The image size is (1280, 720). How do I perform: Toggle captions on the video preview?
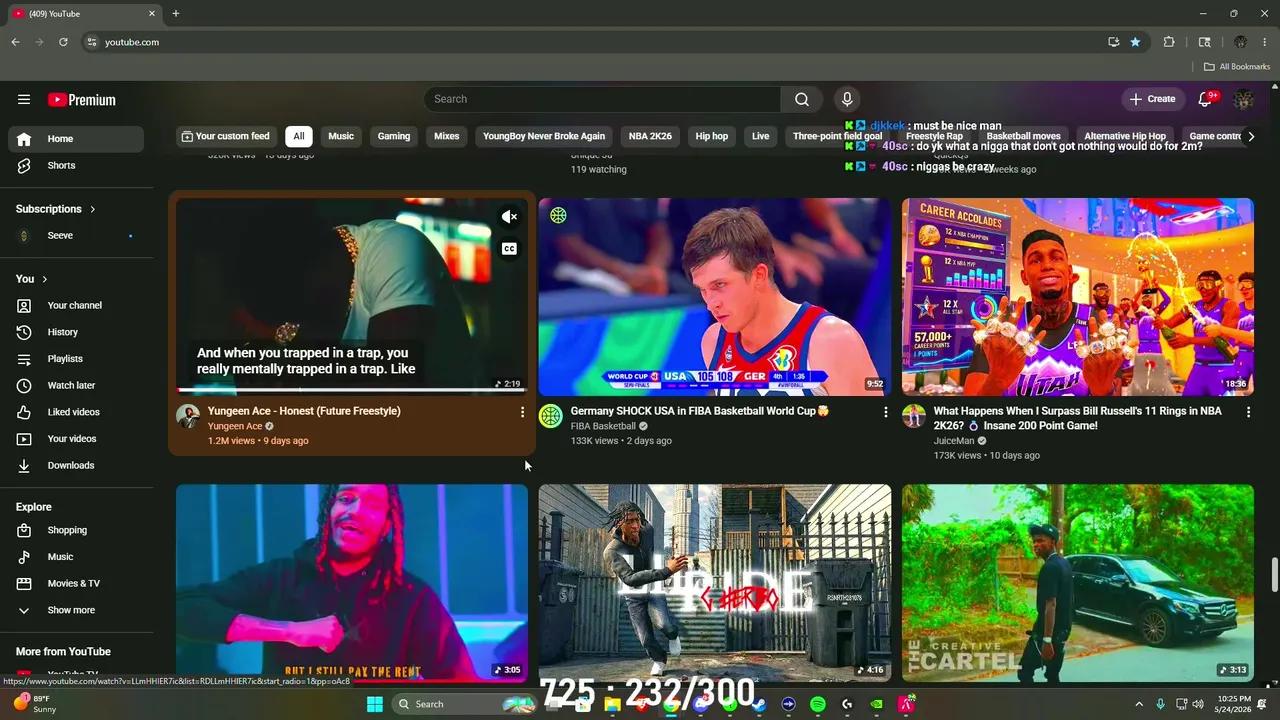(509, 249)
